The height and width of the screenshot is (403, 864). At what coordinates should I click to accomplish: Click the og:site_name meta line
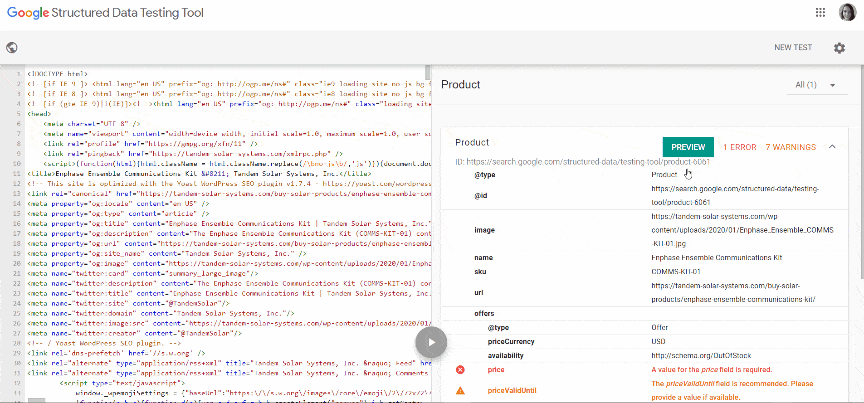point(167,254)
